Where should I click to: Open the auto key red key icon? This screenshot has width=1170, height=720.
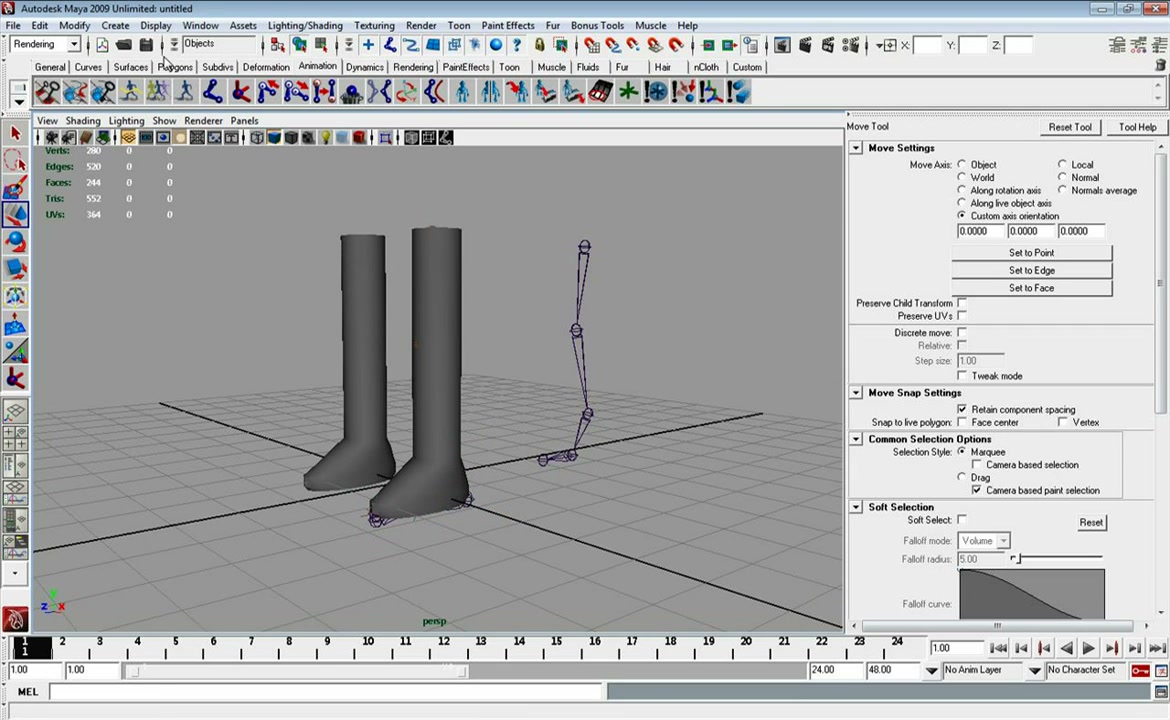point(1140,671)
